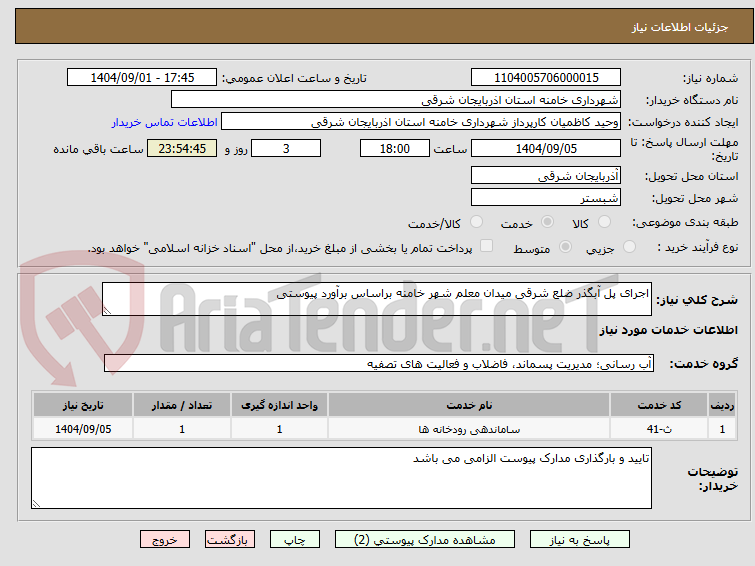Click the 'چاپ' print button
This screenshot has height=566, width=755.
coord(295,540)
